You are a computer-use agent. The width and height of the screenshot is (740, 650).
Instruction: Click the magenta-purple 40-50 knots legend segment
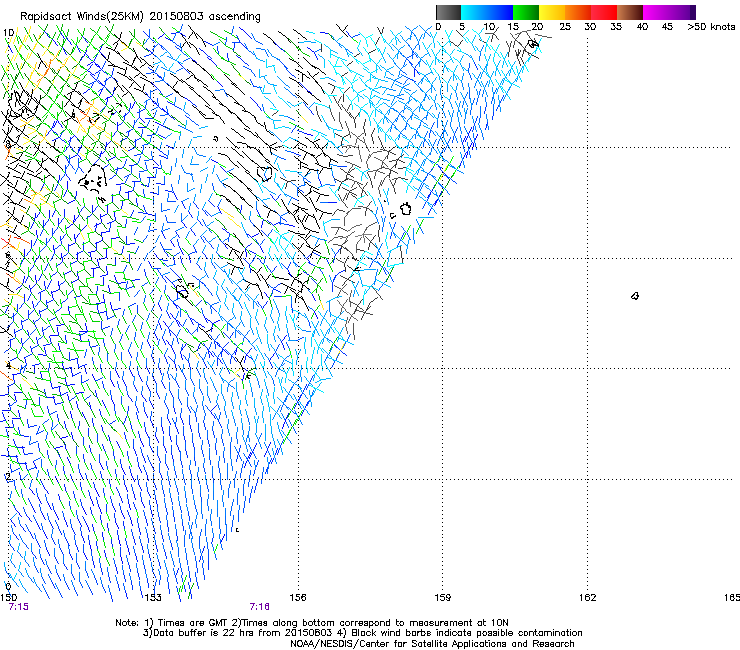click(669, 12)
